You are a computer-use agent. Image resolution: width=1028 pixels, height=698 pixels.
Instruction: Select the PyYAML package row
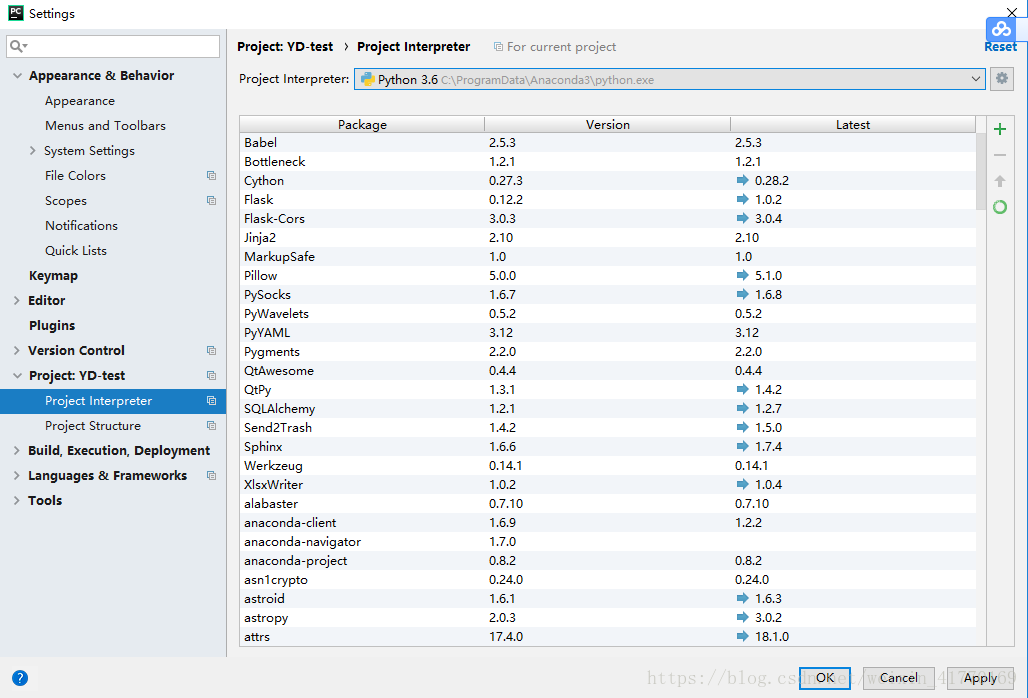point(608,332)
